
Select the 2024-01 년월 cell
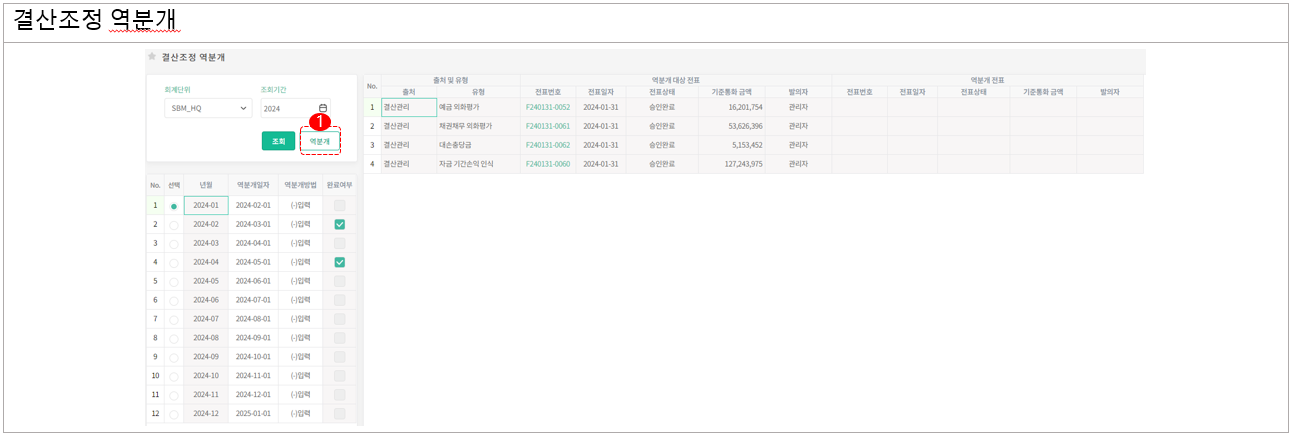click(205, 206)
